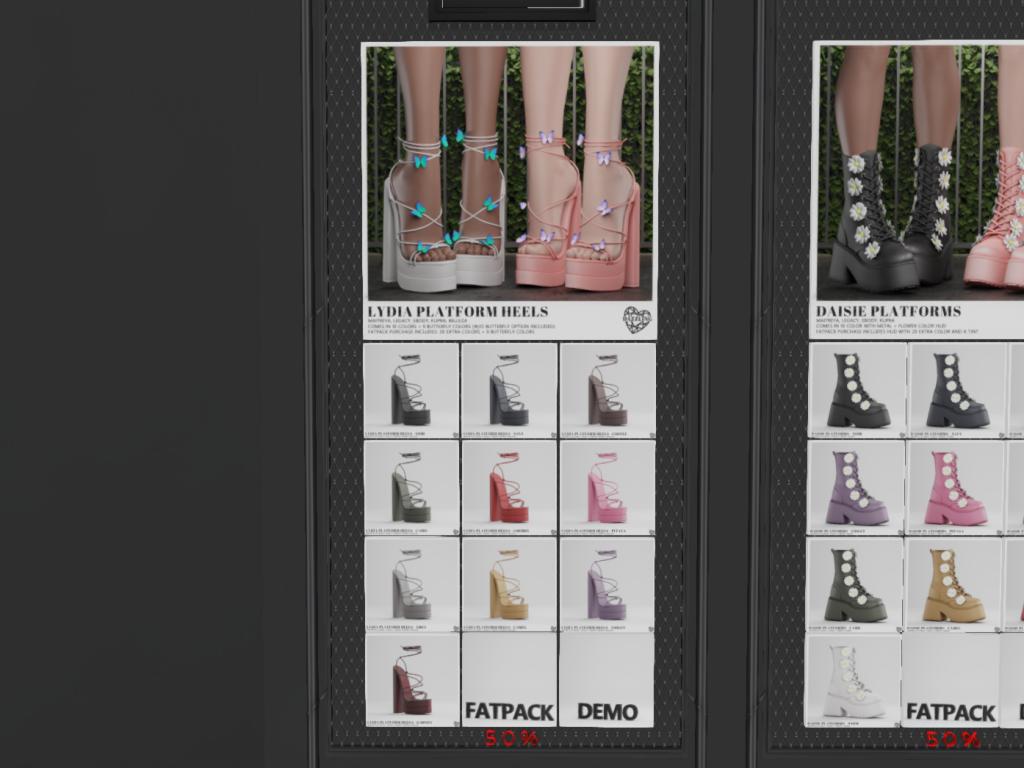
Task: Get the Lydia Platform Heels DEMO
Action: click(607, 681)
